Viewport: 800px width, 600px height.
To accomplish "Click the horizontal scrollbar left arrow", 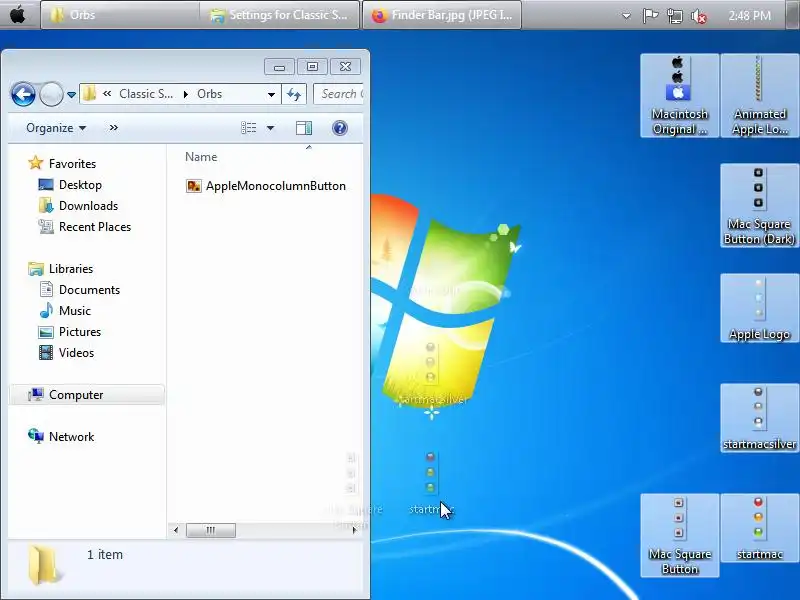I will pos(176,531).
